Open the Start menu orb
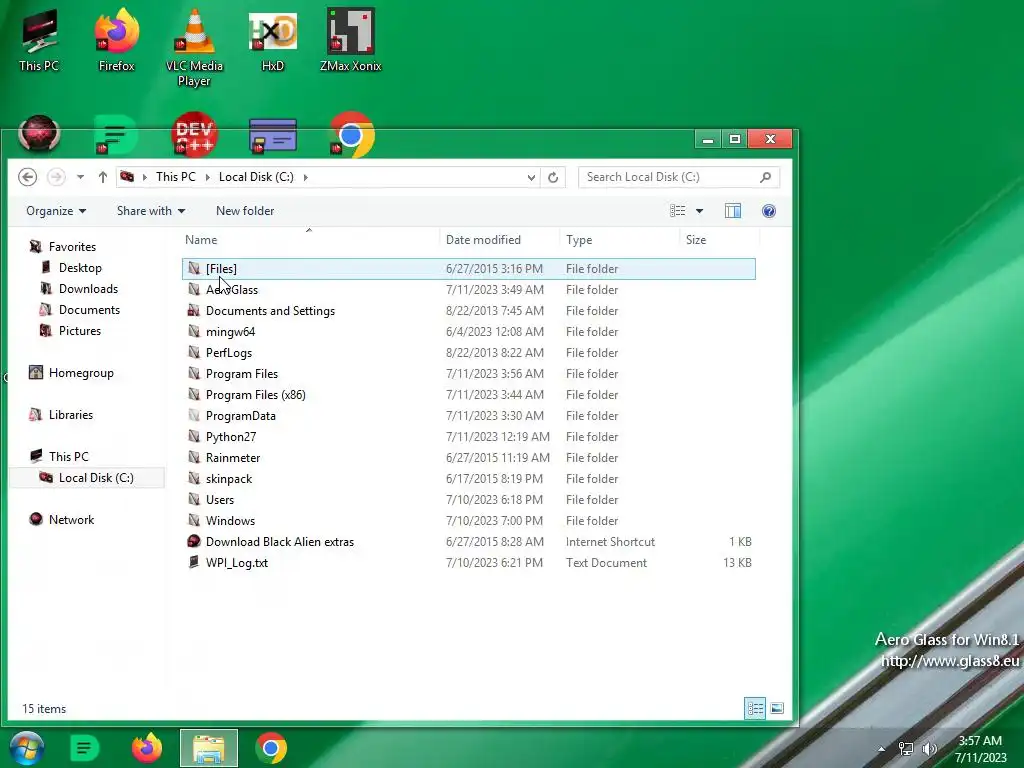This screenshot has height=768, width=1024. point(27,748)
